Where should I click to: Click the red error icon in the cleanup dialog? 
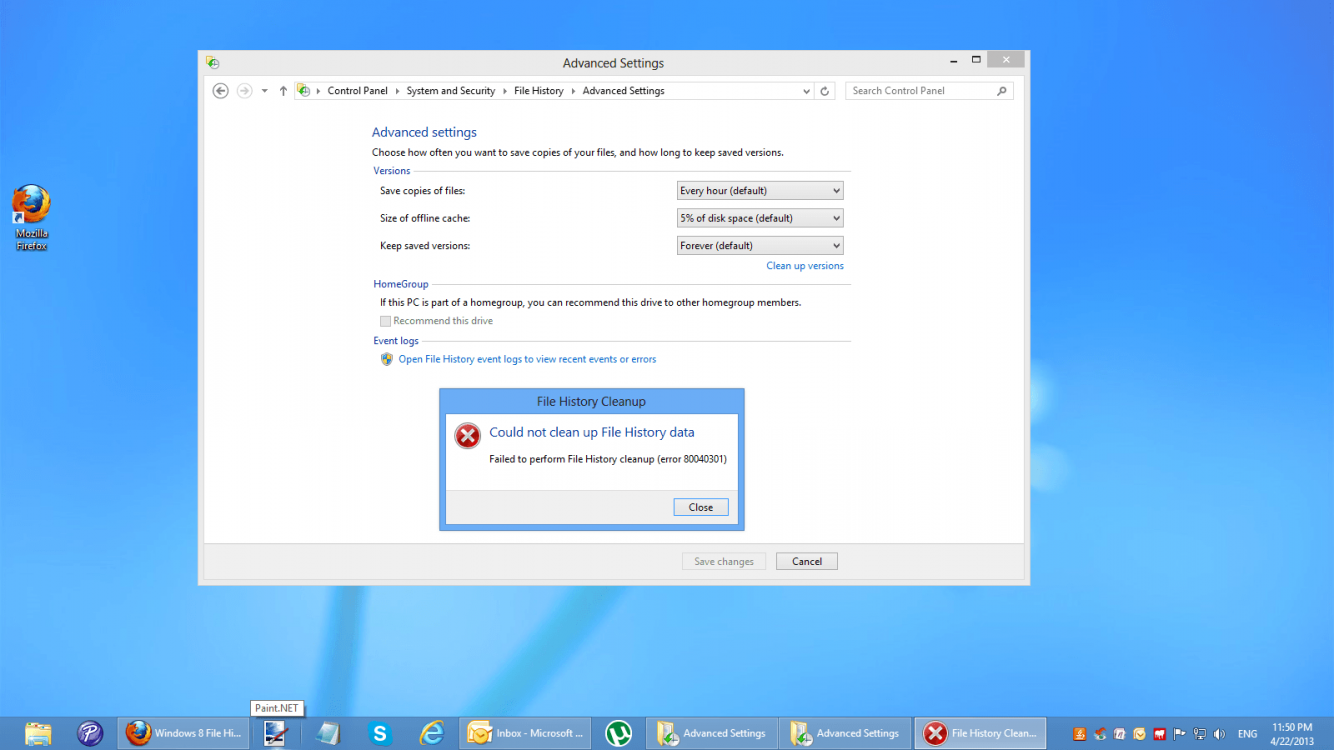(467, 436)
